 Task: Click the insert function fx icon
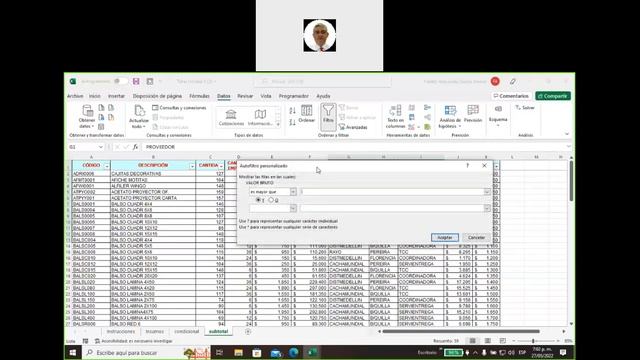click(135, 147)
